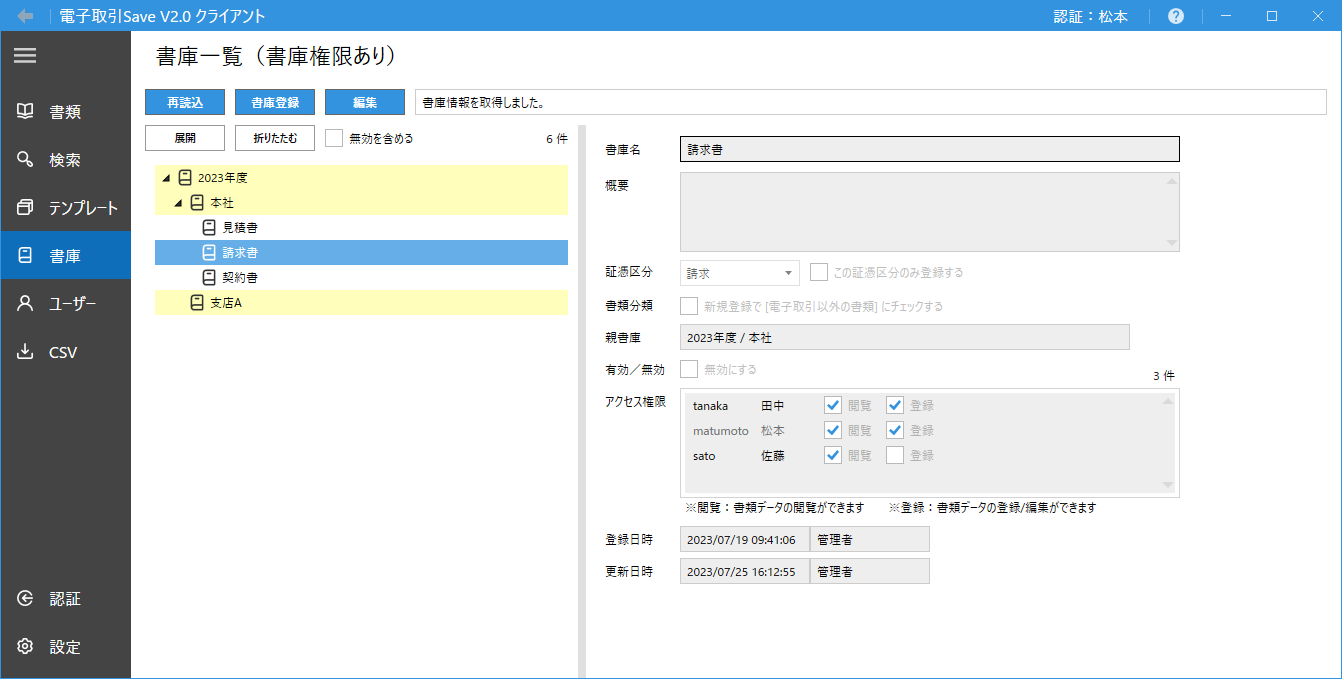This screenshot has width=1342, height=679.
Task: Open the 証憑区分 dropdown
Action: click(x=739, y=273)
